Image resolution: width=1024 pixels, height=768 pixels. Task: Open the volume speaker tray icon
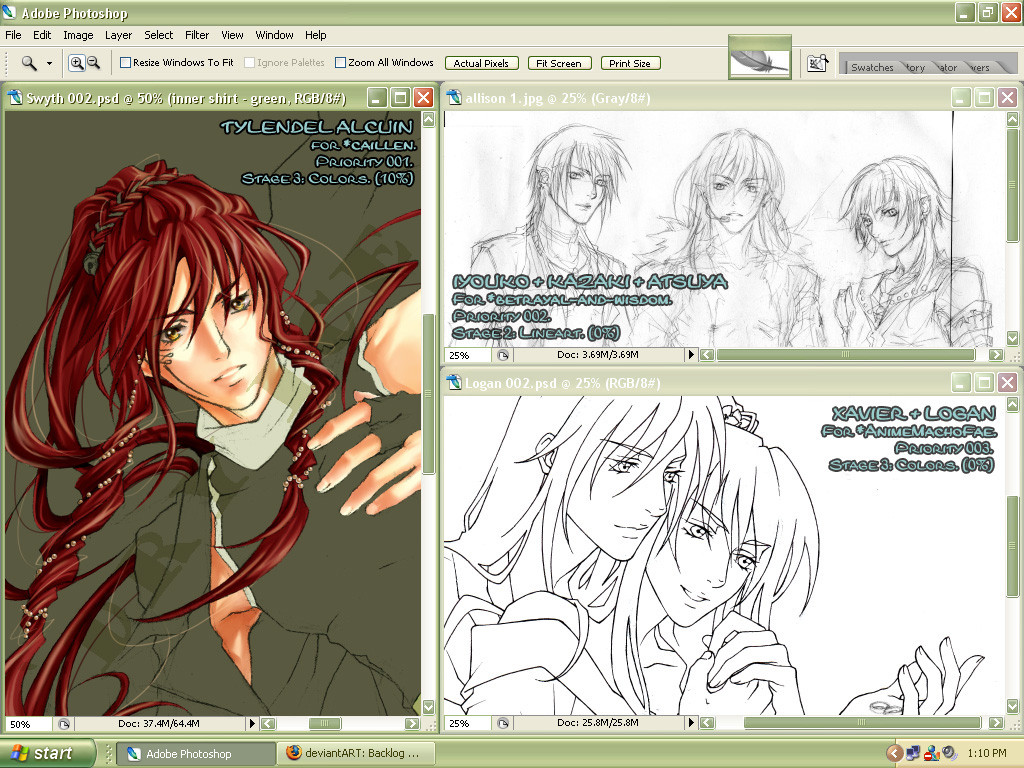click(x=949, y=754)
